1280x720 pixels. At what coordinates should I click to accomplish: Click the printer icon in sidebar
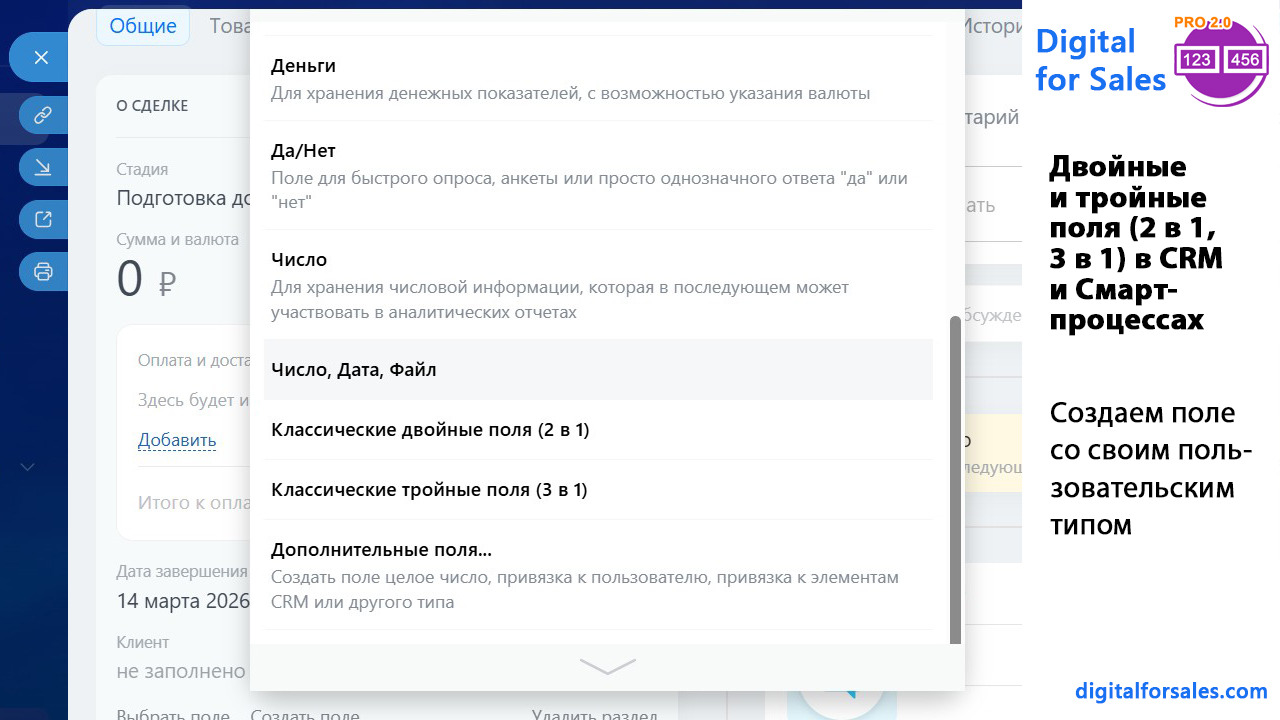(x=42, y=271)
